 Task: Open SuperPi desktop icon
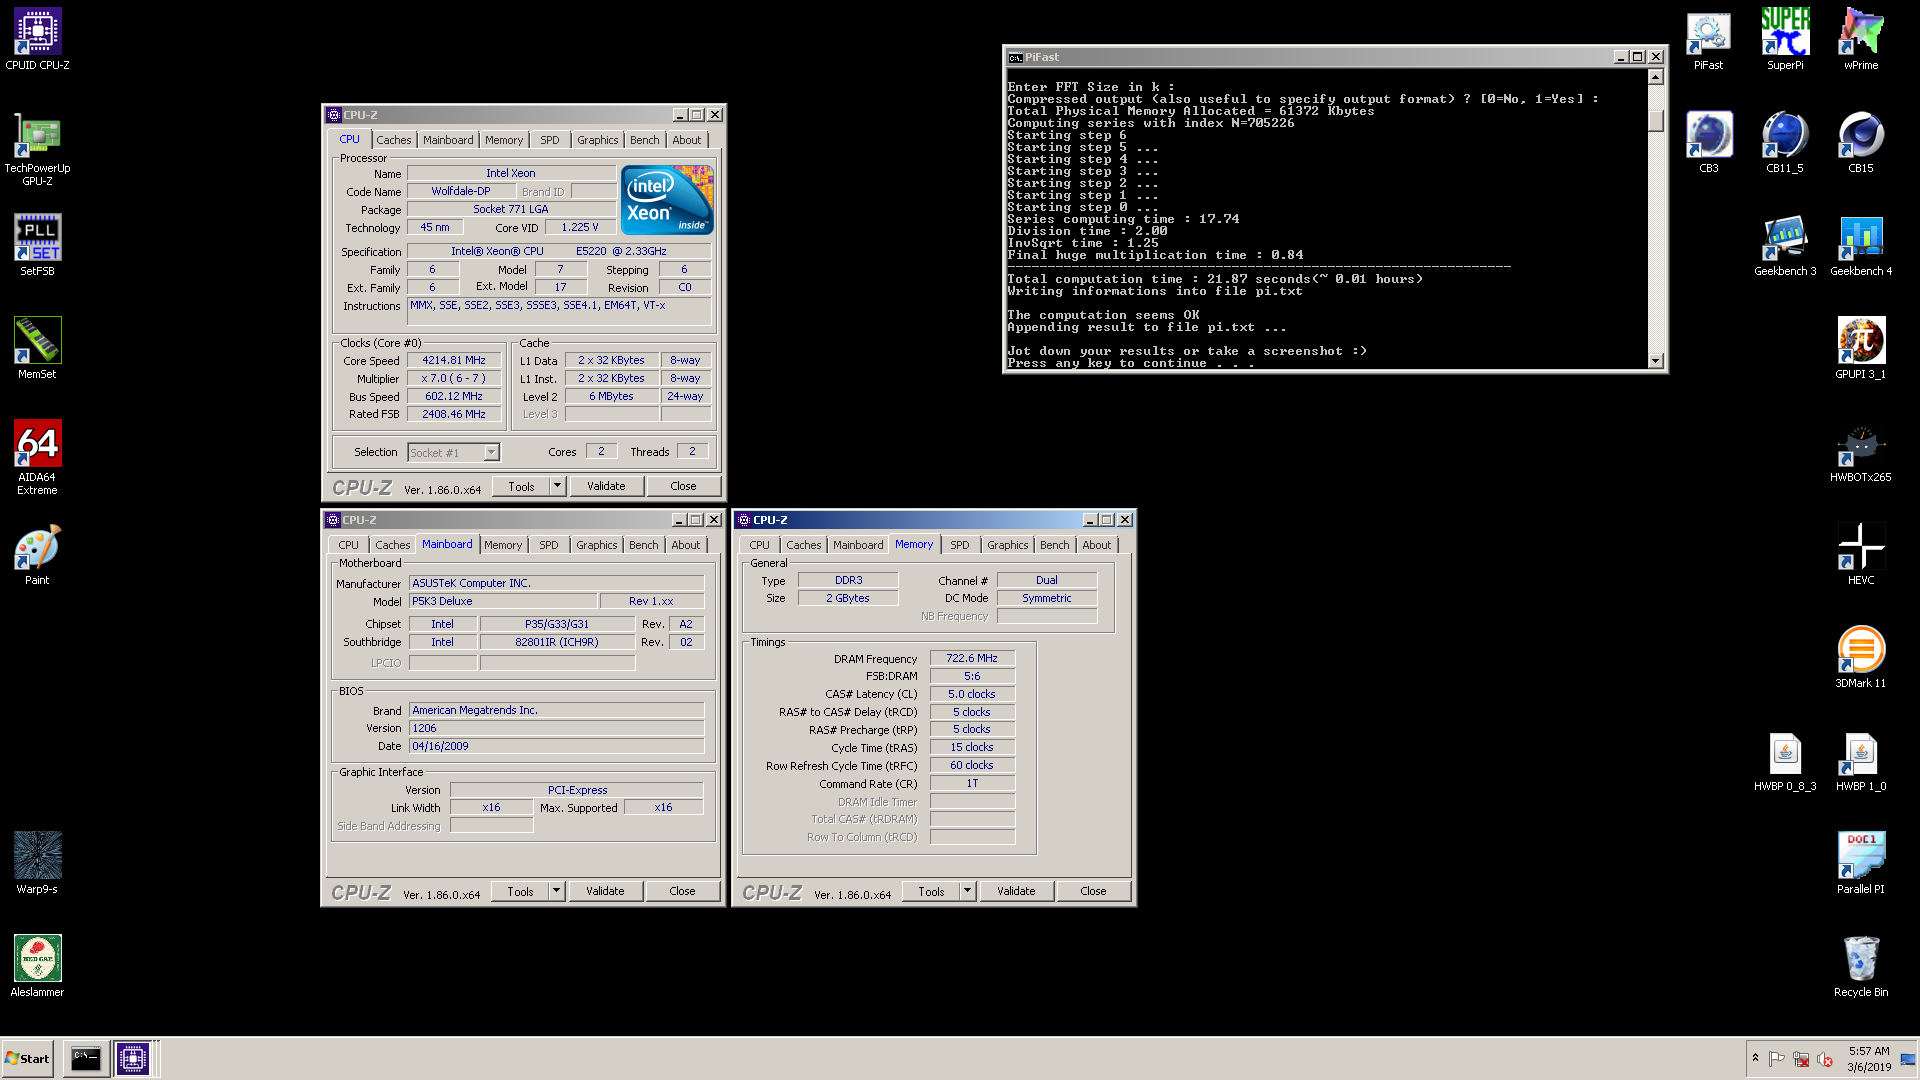(x=1785, y=40)
